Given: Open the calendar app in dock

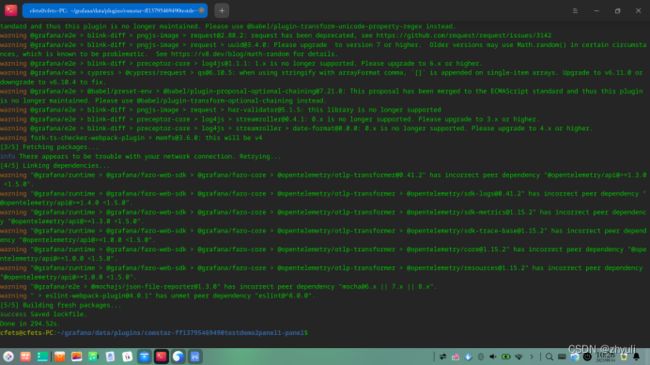Looking at the screenshot, I should pyautogui.click(x=127, y=356).
